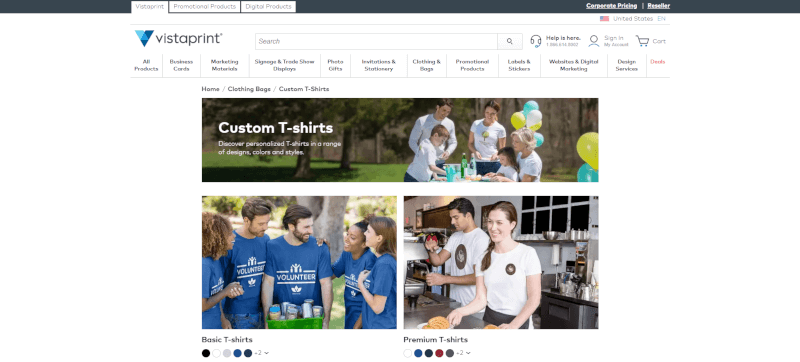Switch to Promotional Products top tab
Image resolution: width=800 pixels, height=362 pixels.
point(205,7)
